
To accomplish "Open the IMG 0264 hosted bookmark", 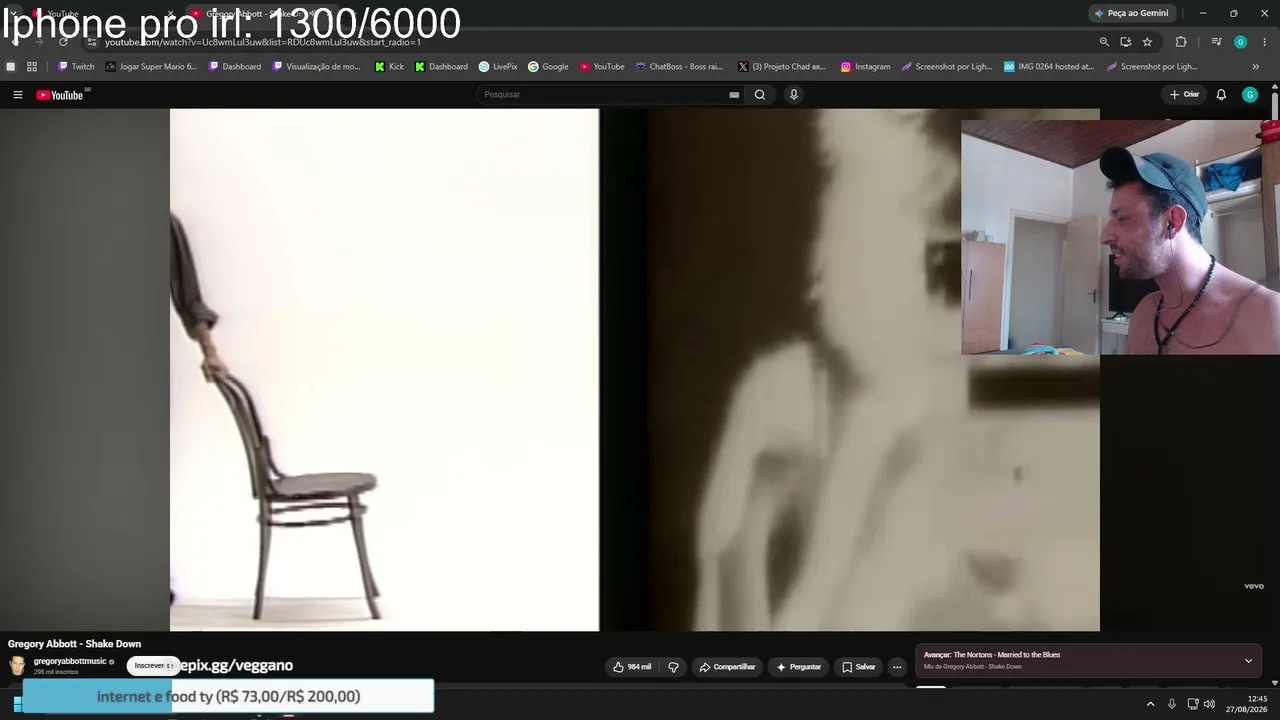I will [x=1049, y=67].
